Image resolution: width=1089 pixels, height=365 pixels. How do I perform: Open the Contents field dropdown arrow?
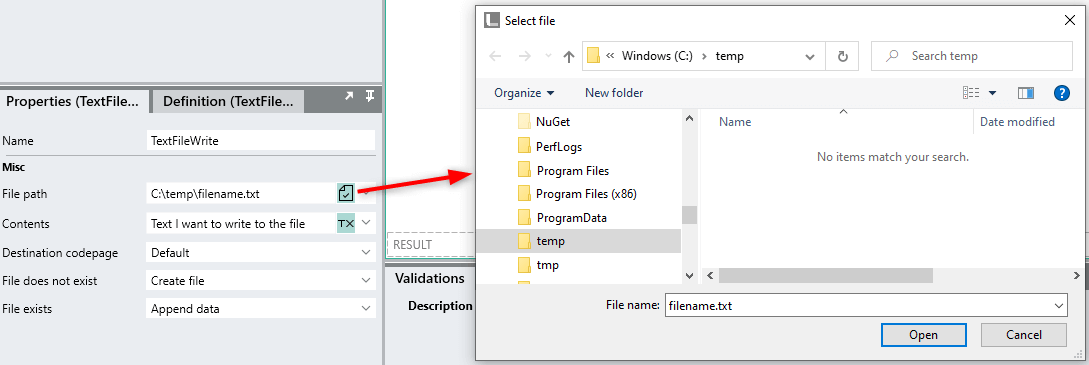[367, 223]
